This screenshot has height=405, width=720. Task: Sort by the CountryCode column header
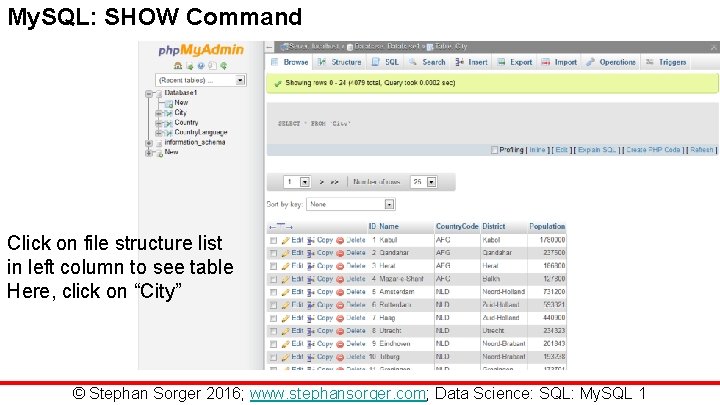click(457, 227)
